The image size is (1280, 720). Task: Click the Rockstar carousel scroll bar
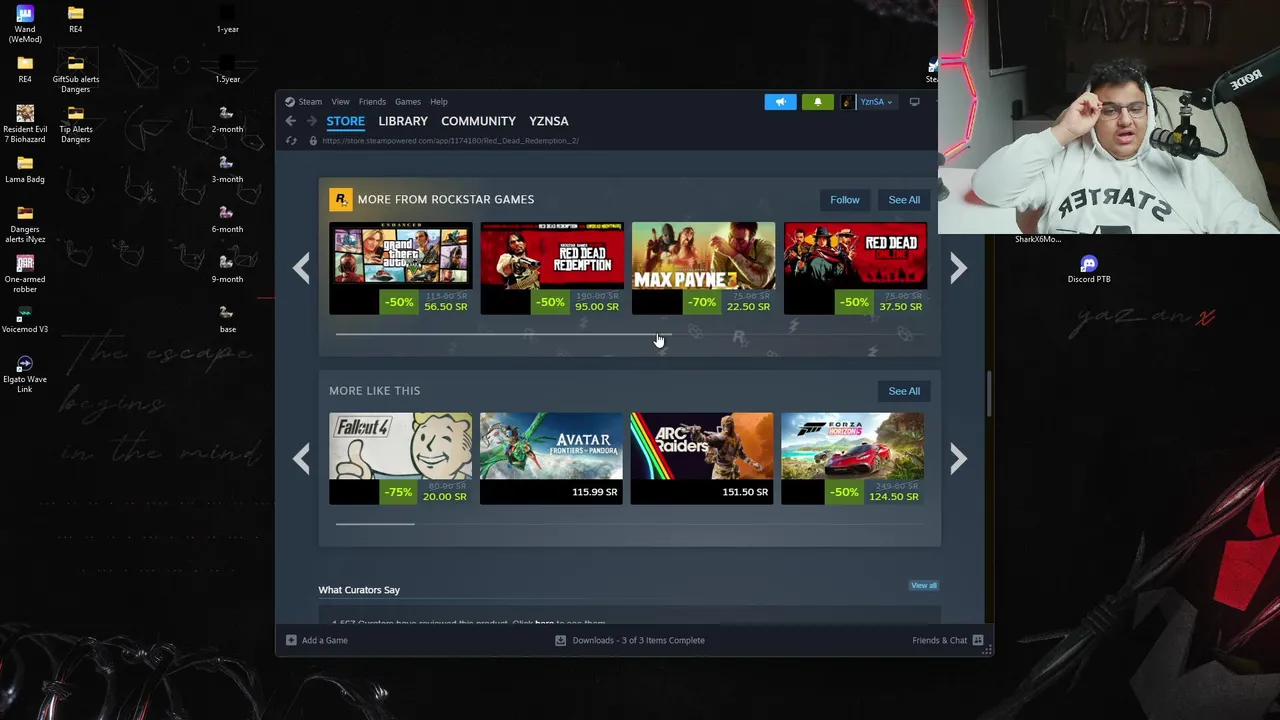[x=503, y=334]
